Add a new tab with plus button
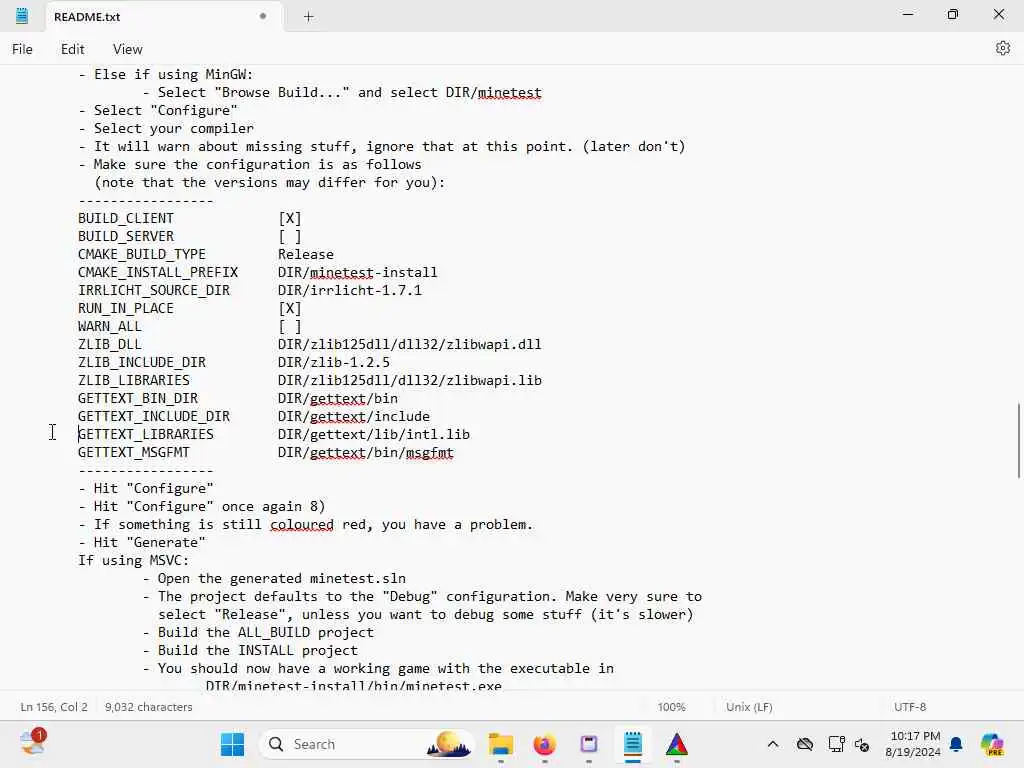This screenshot has height=768, width=1024. [x=308, y=17]
